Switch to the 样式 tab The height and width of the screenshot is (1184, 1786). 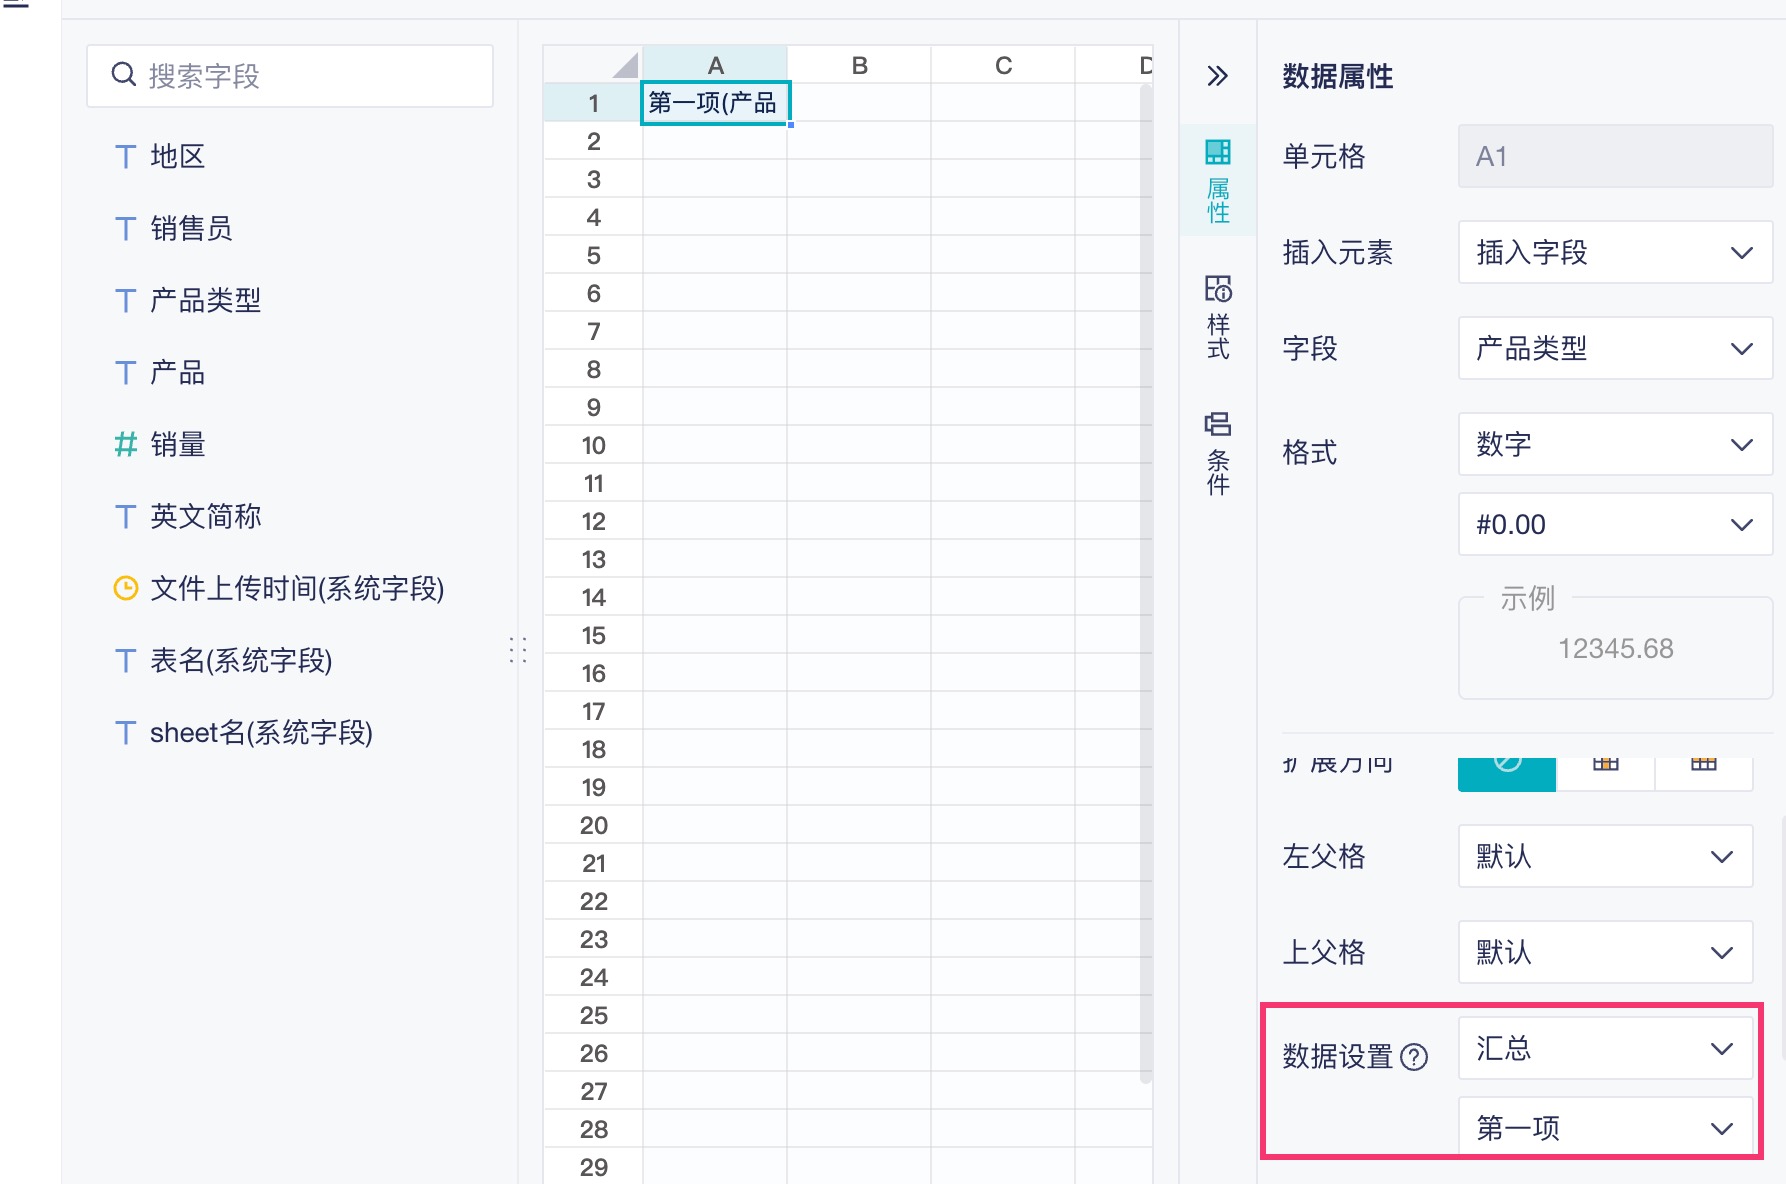[1218, 317]
